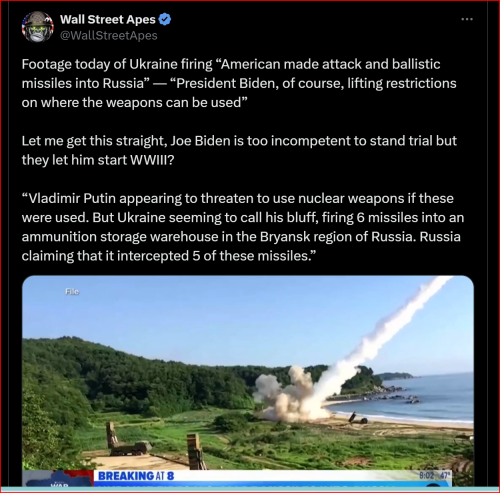Click the 'BREAKING AT 8' news banner
The image size is (500, 493).
point(136,476)
